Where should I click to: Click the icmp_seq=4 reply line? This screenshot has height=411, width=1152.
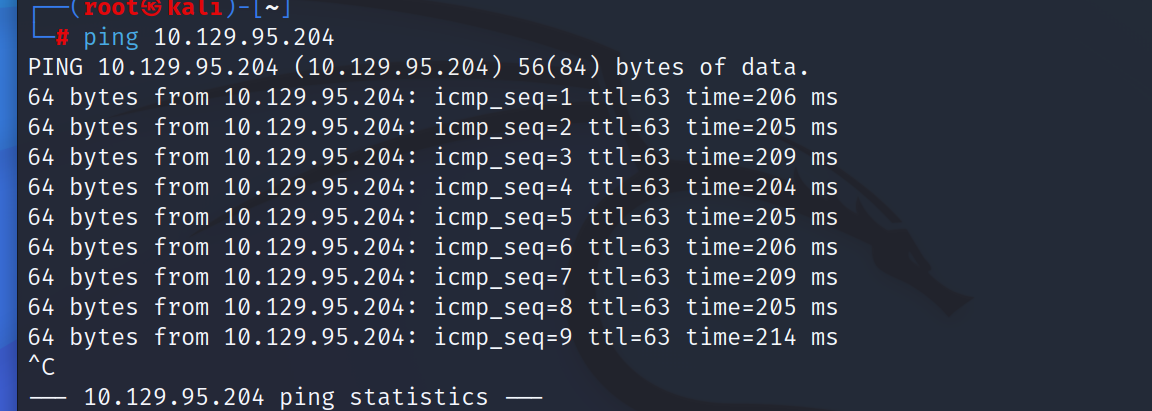point(433,187)
